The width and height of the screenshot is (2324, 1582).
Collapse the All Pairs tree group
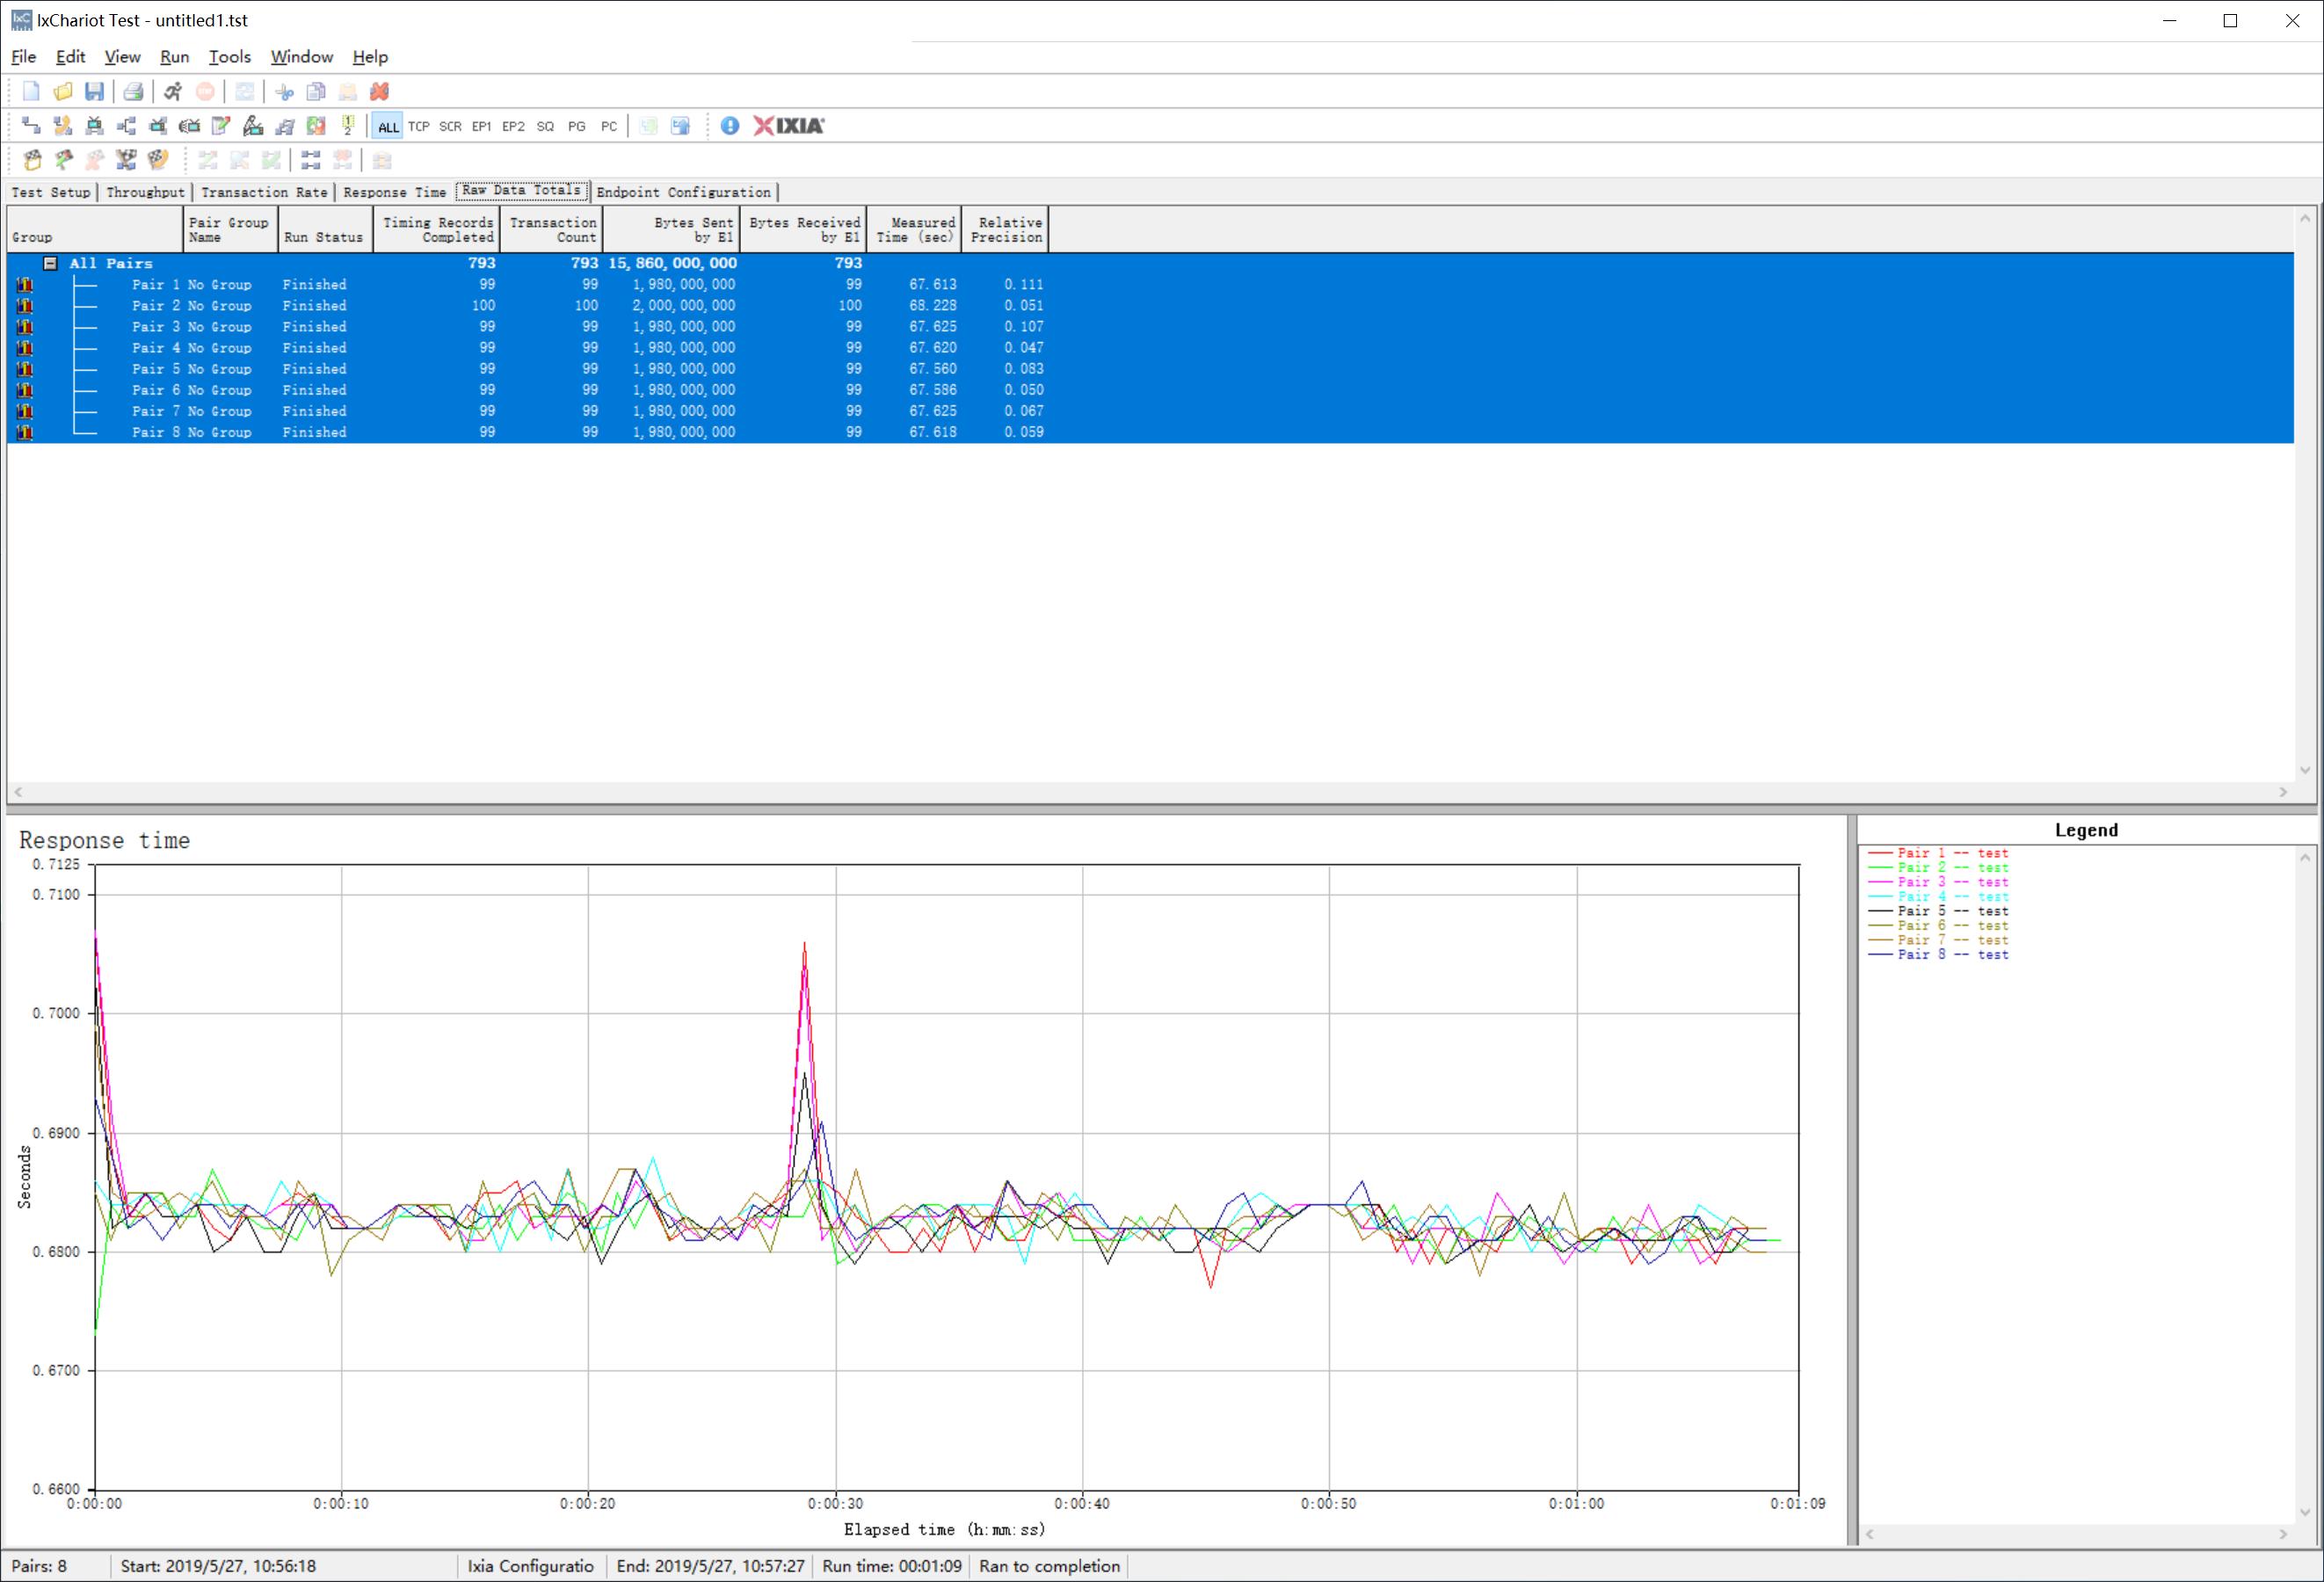click(x=50, y=263)
